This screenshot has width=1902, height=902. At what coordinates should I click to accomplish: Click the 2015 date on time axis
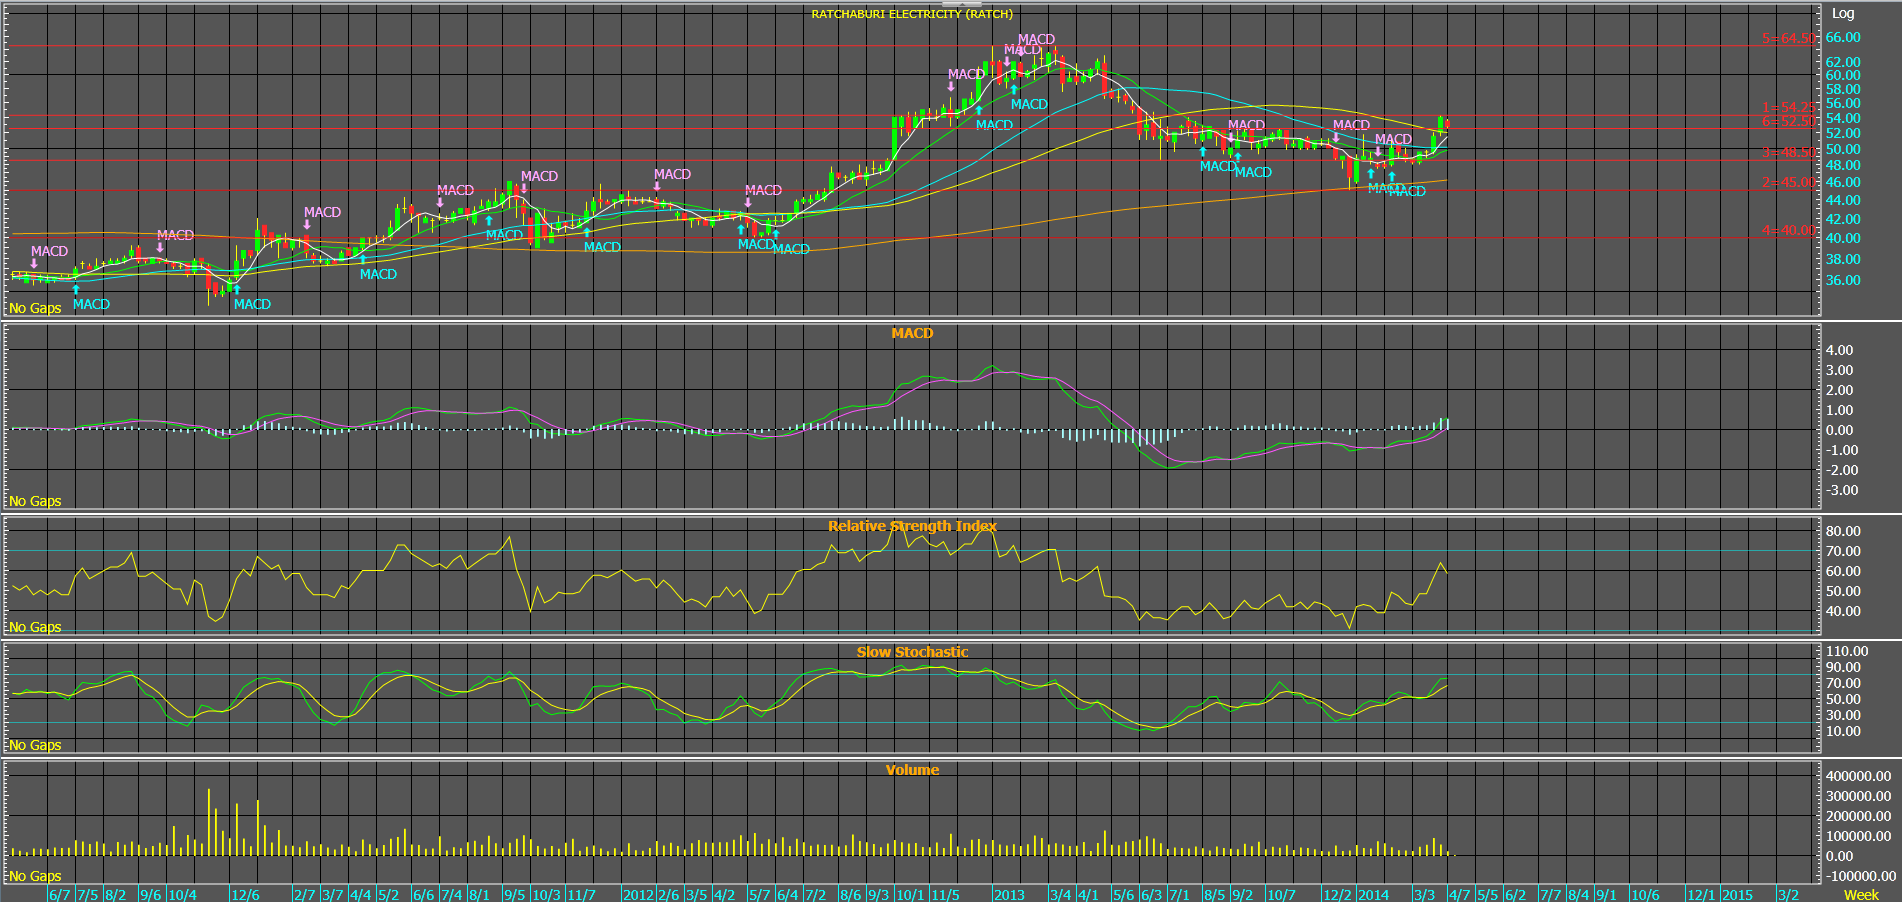pyautogui.click(x=1737, y=895)
